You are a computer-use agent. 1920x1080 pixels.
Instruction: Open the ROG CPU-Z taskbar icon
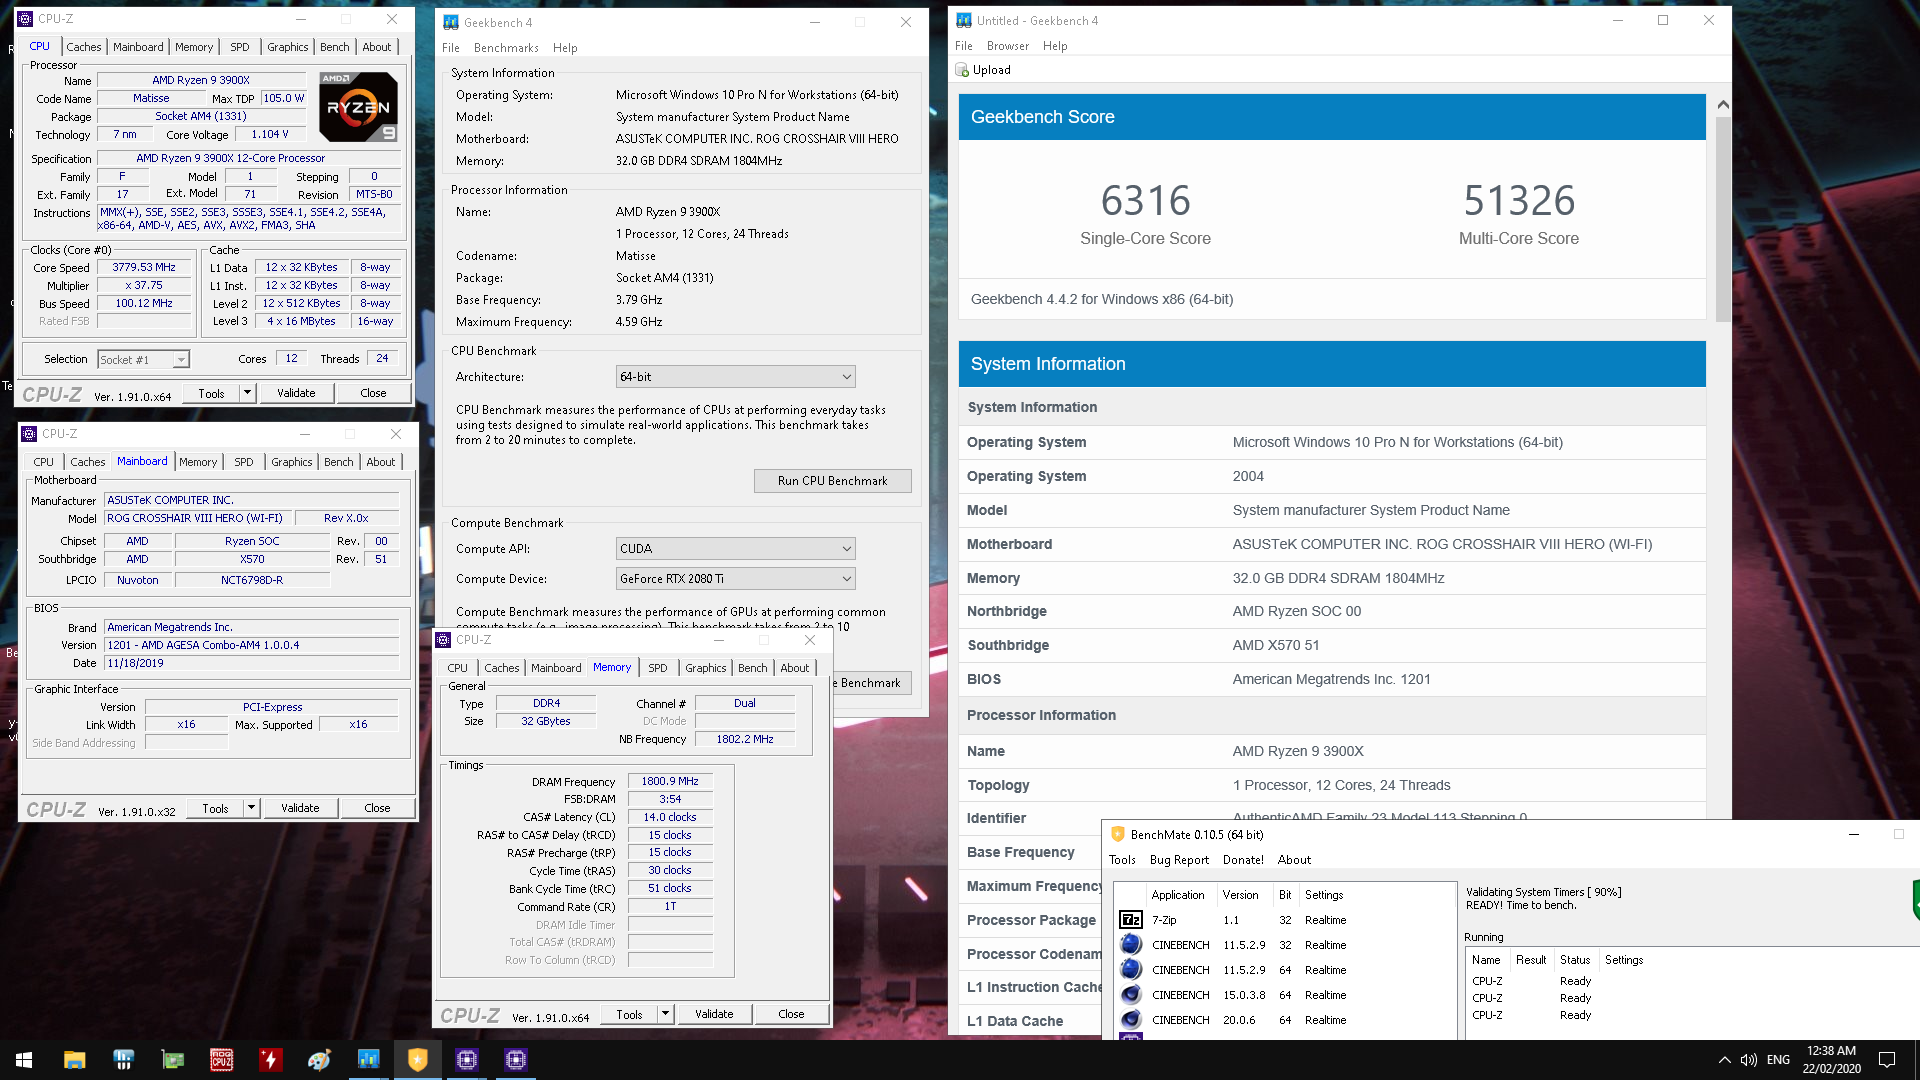tap(221, 1060)
